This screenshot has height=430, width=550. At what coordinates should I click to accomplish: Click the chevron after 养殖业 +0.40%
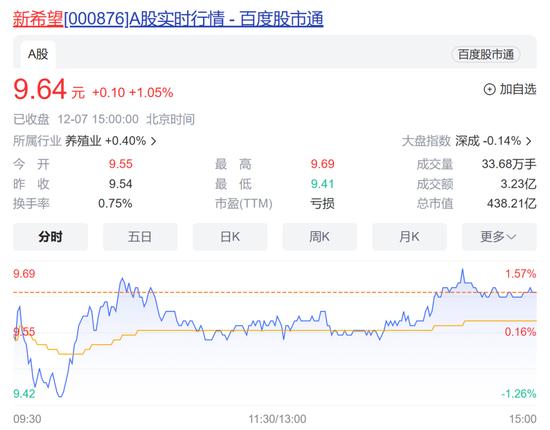(153, 141)
